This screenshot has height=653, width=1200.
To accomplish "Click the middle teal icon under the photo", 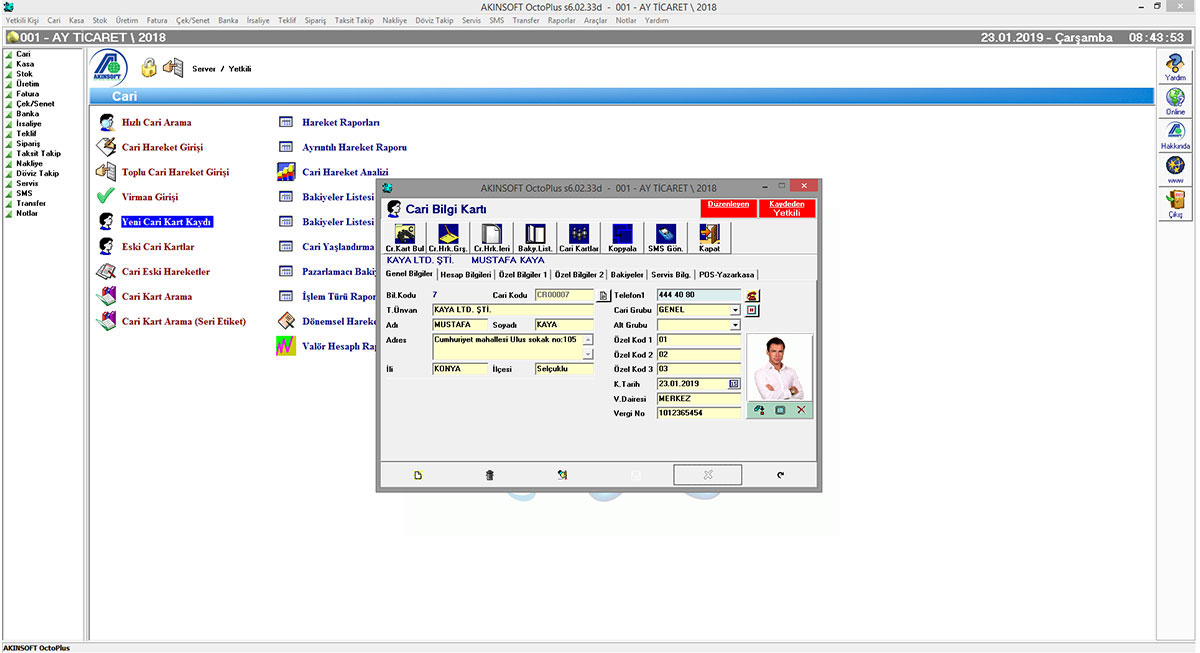I will 780,410.
